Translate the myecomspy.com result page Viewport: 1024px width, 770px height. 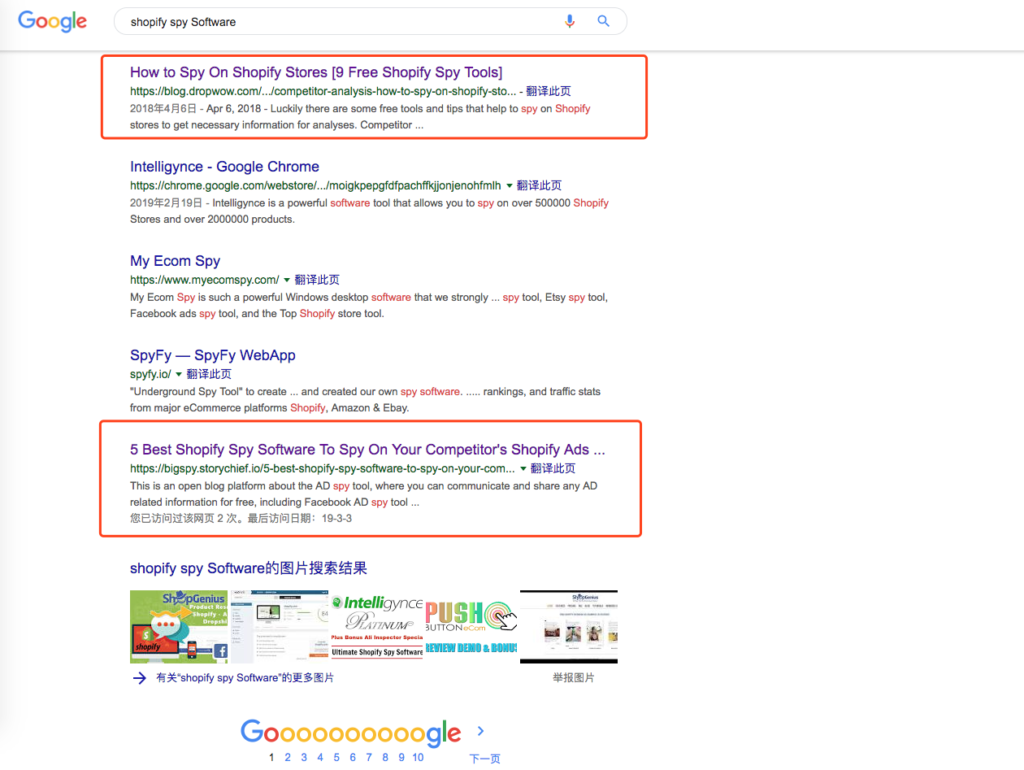tap(317, 280)
